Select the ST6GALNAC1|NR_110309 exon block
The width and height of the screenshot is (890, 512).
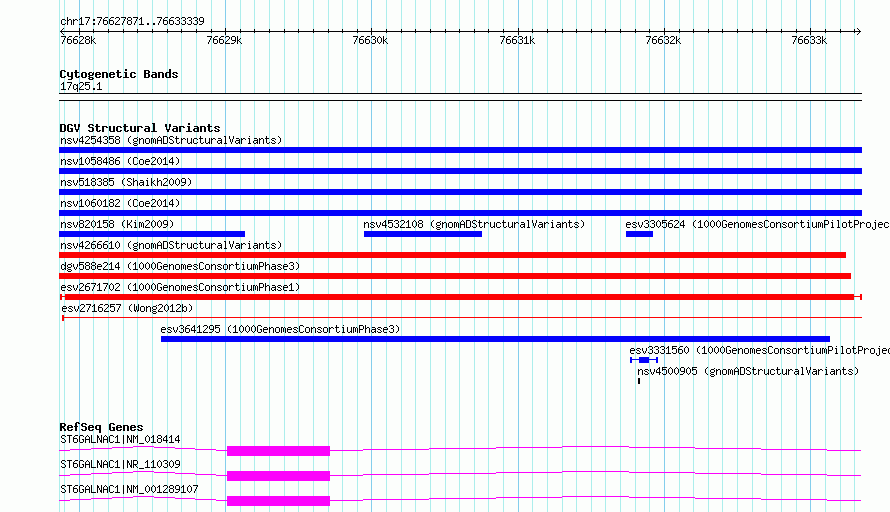click(278, 476)
